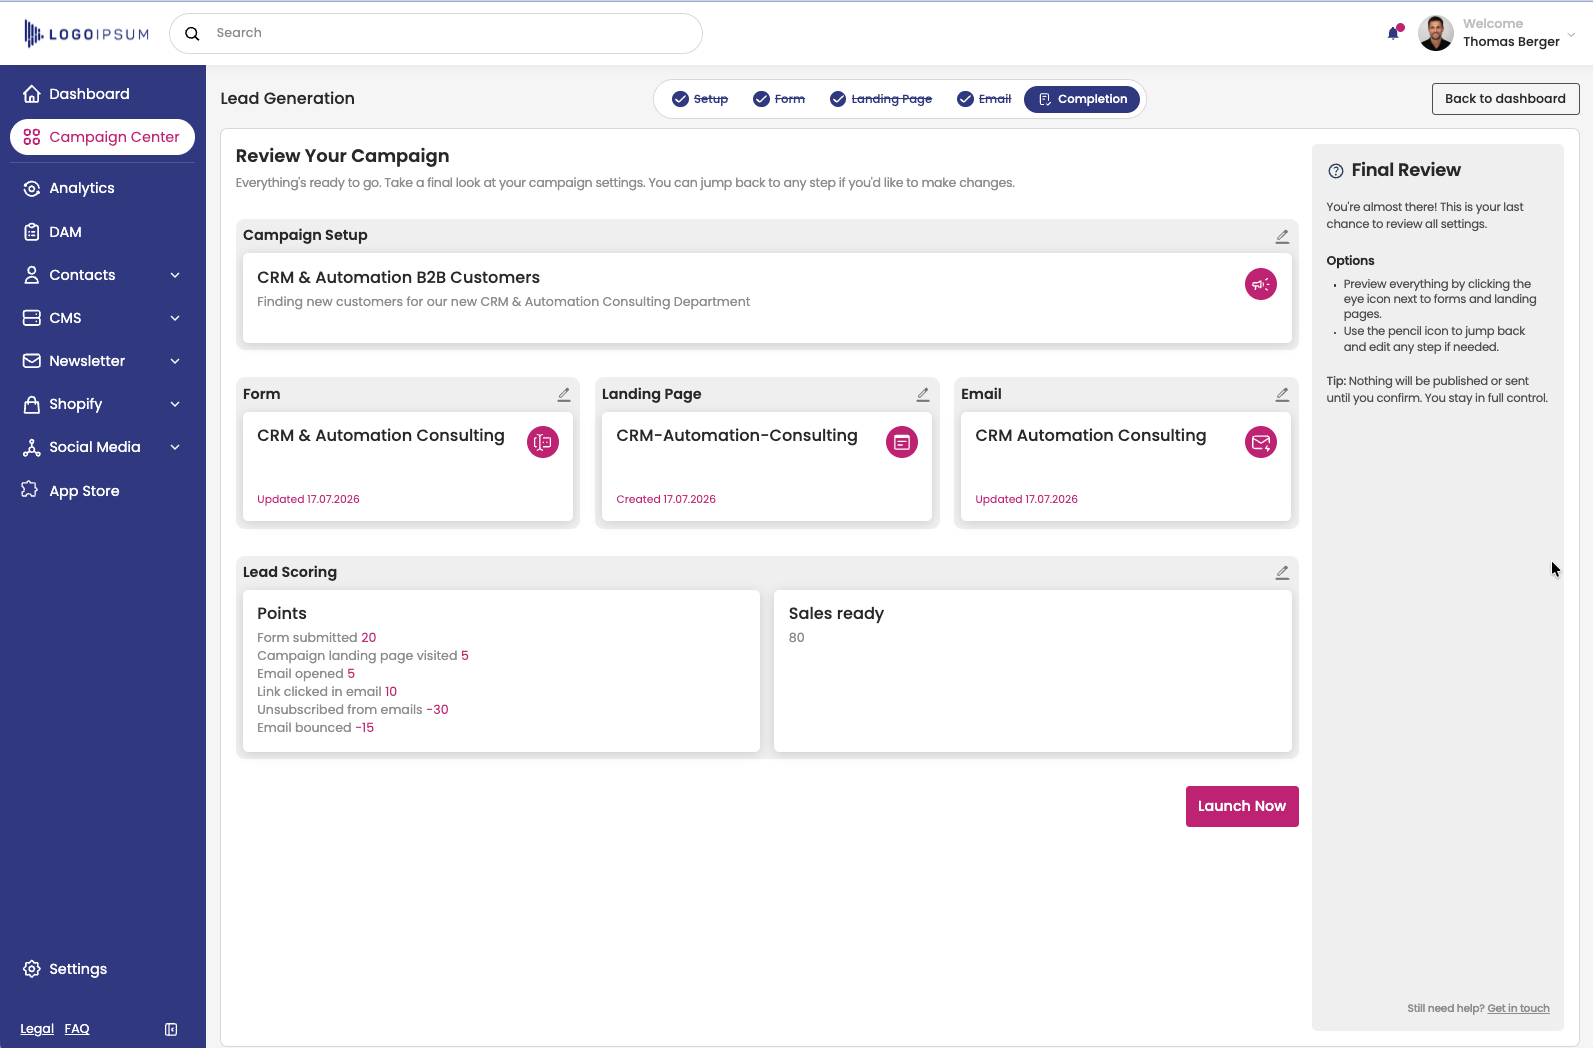The height and width of the screenshot is (1048, 1593).
Task: Click the Form section pencil icon
Action: point(564,395)
